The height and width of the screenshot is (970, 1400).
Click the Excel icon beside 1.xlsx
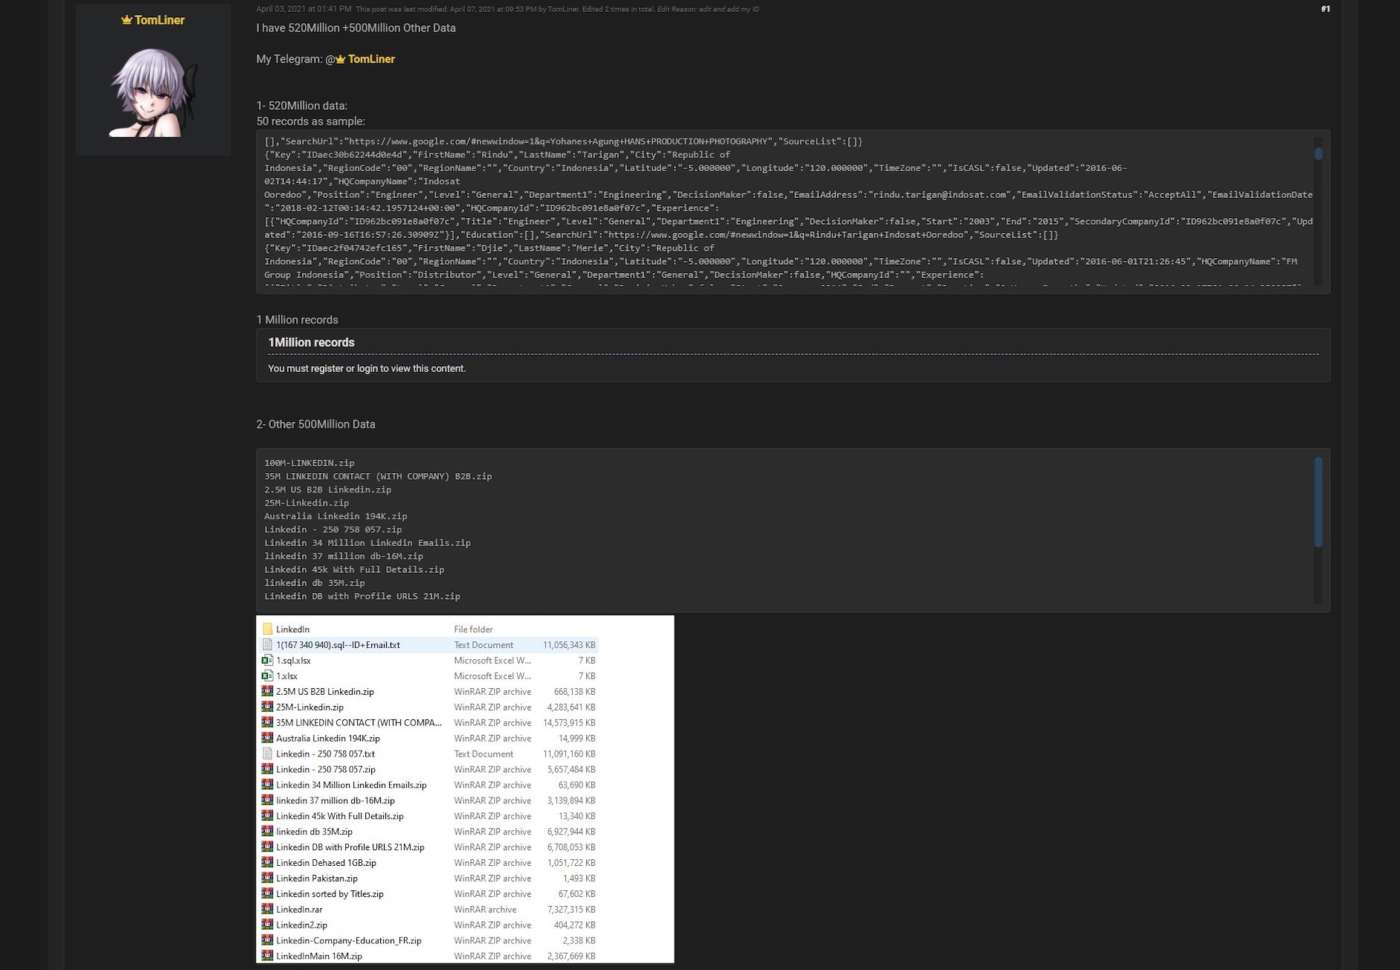click(267, 676)
